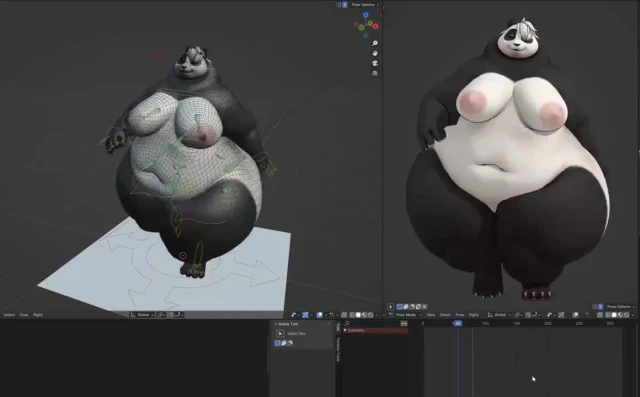Choose 'extend selection' mode icon in Active Tool
The height and width of the screenshot is (397, 640).
pos(284,343)
